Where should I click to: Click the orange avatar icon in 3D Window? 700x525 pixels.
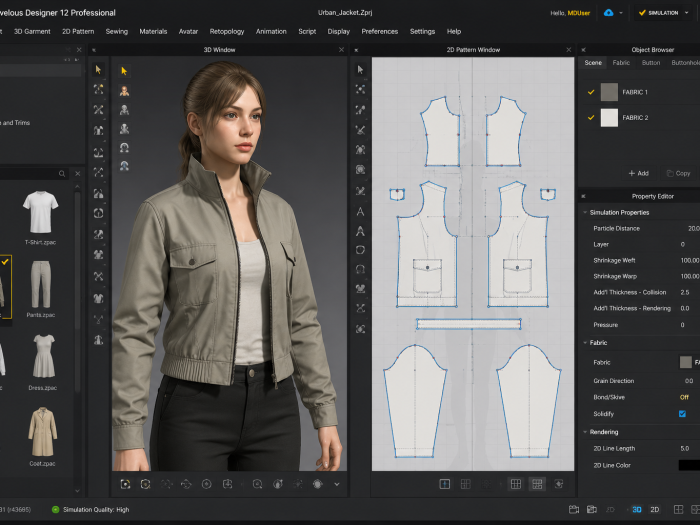tap(124, 91)
